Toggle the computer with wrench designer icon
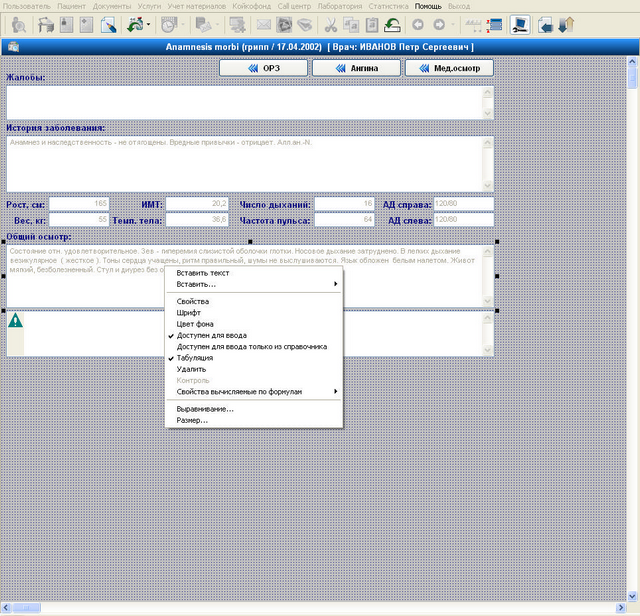The height and width of the screenshot is (616, 640). point(520,25)
